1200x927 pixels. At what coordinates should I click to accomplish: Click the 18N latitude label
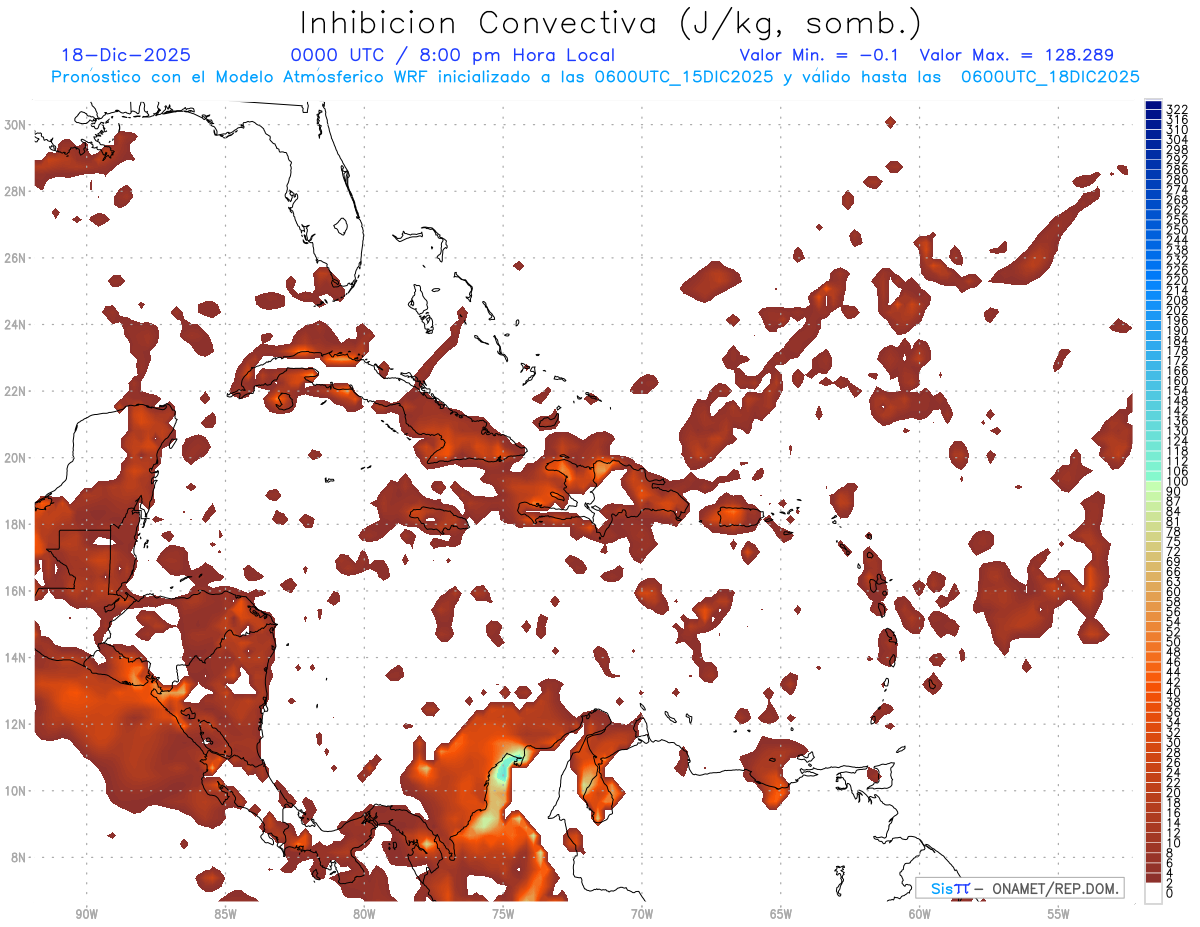click(x=17, y=524)
